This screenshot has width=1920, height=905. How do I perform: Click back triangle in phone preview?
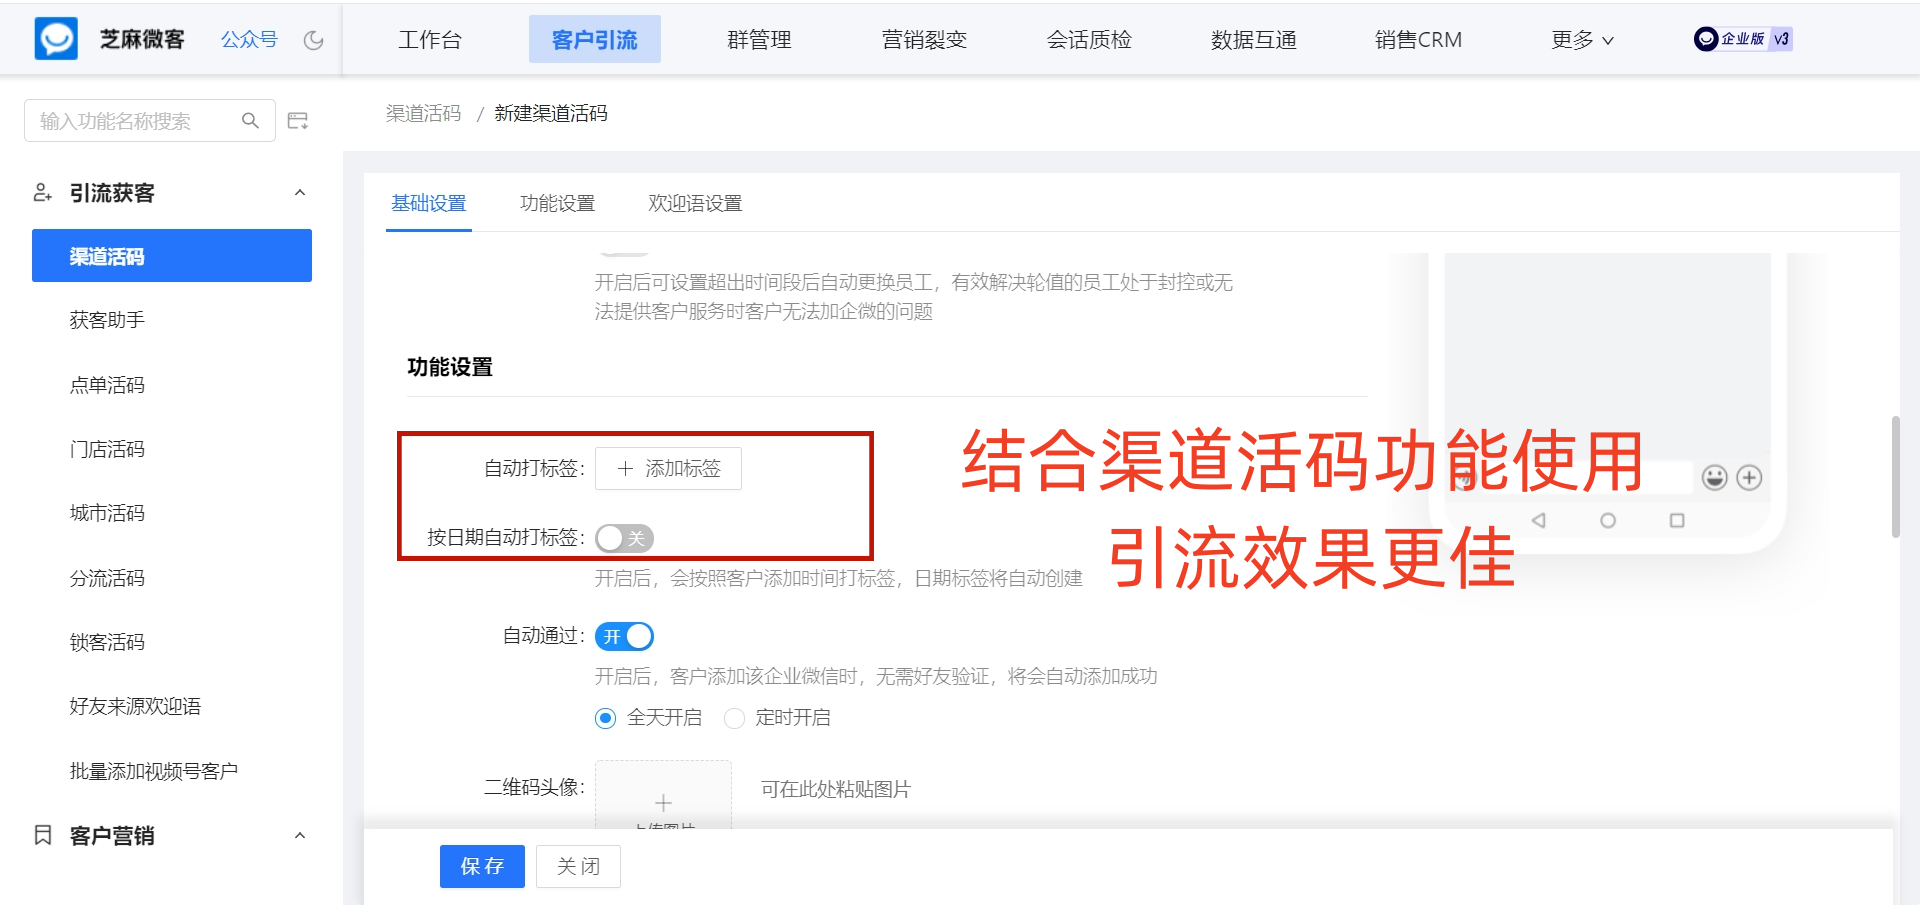click(1539, 520)
